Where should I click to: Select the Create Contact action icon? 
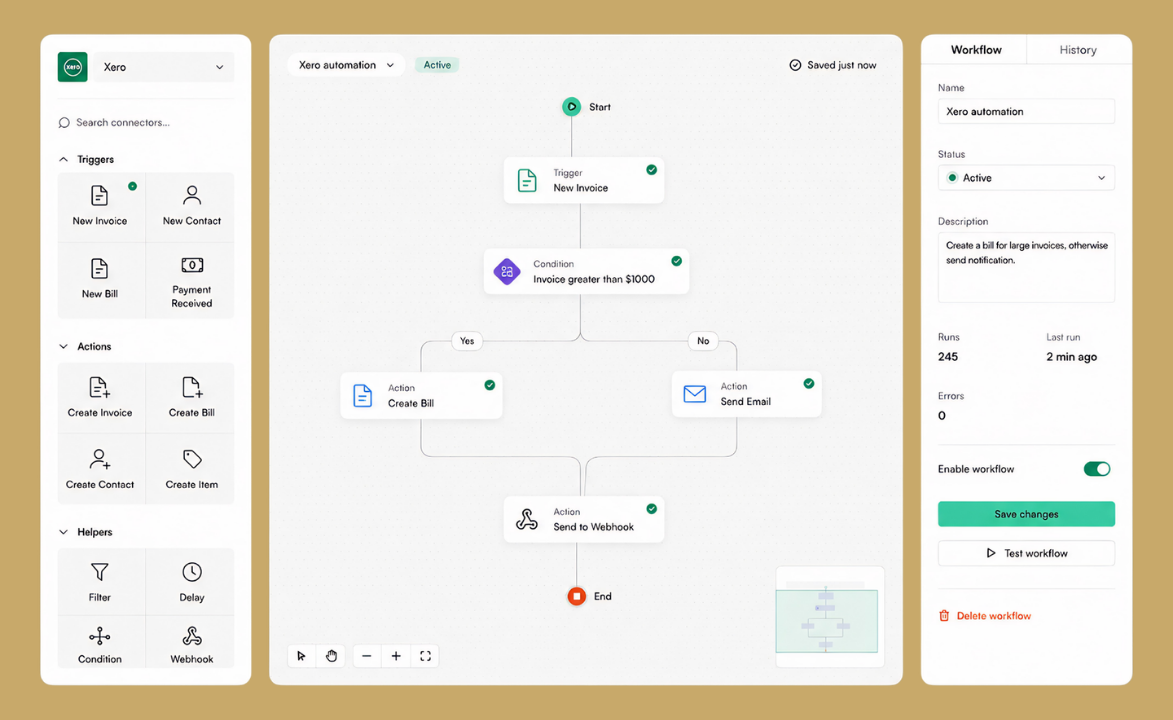pos(99,459)
